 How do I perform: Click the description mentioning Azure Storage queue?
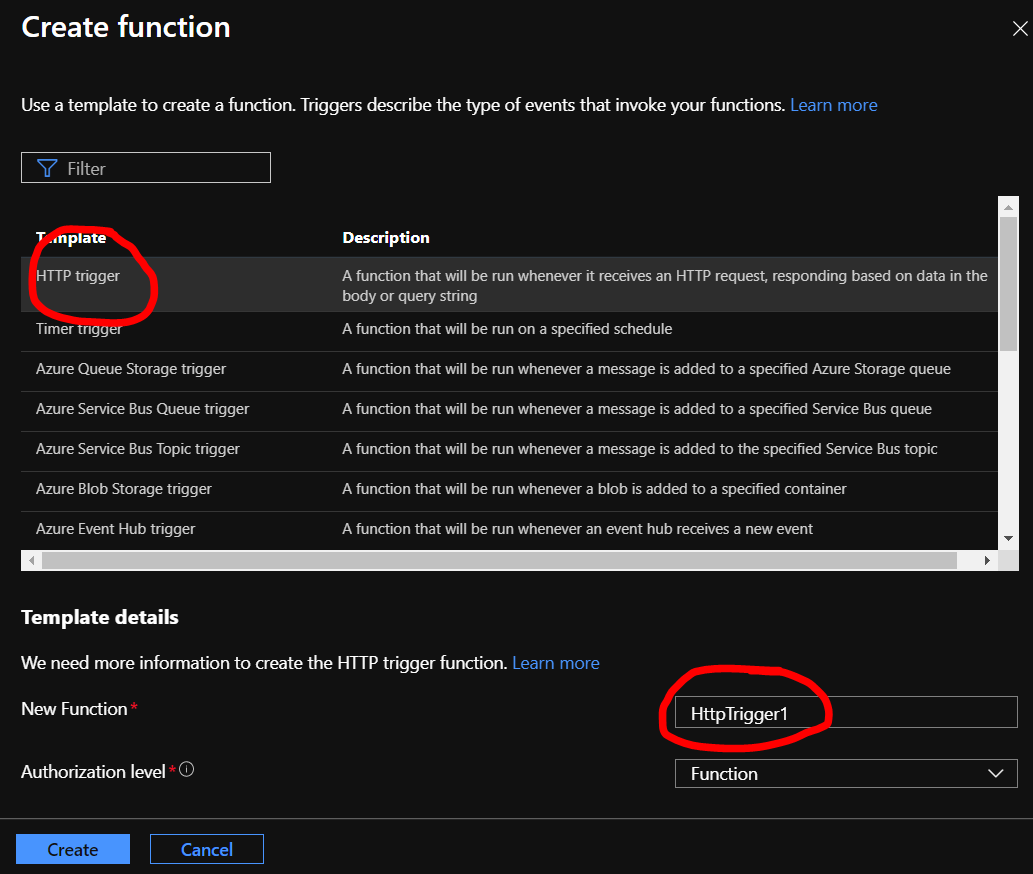tap(646, 369)
